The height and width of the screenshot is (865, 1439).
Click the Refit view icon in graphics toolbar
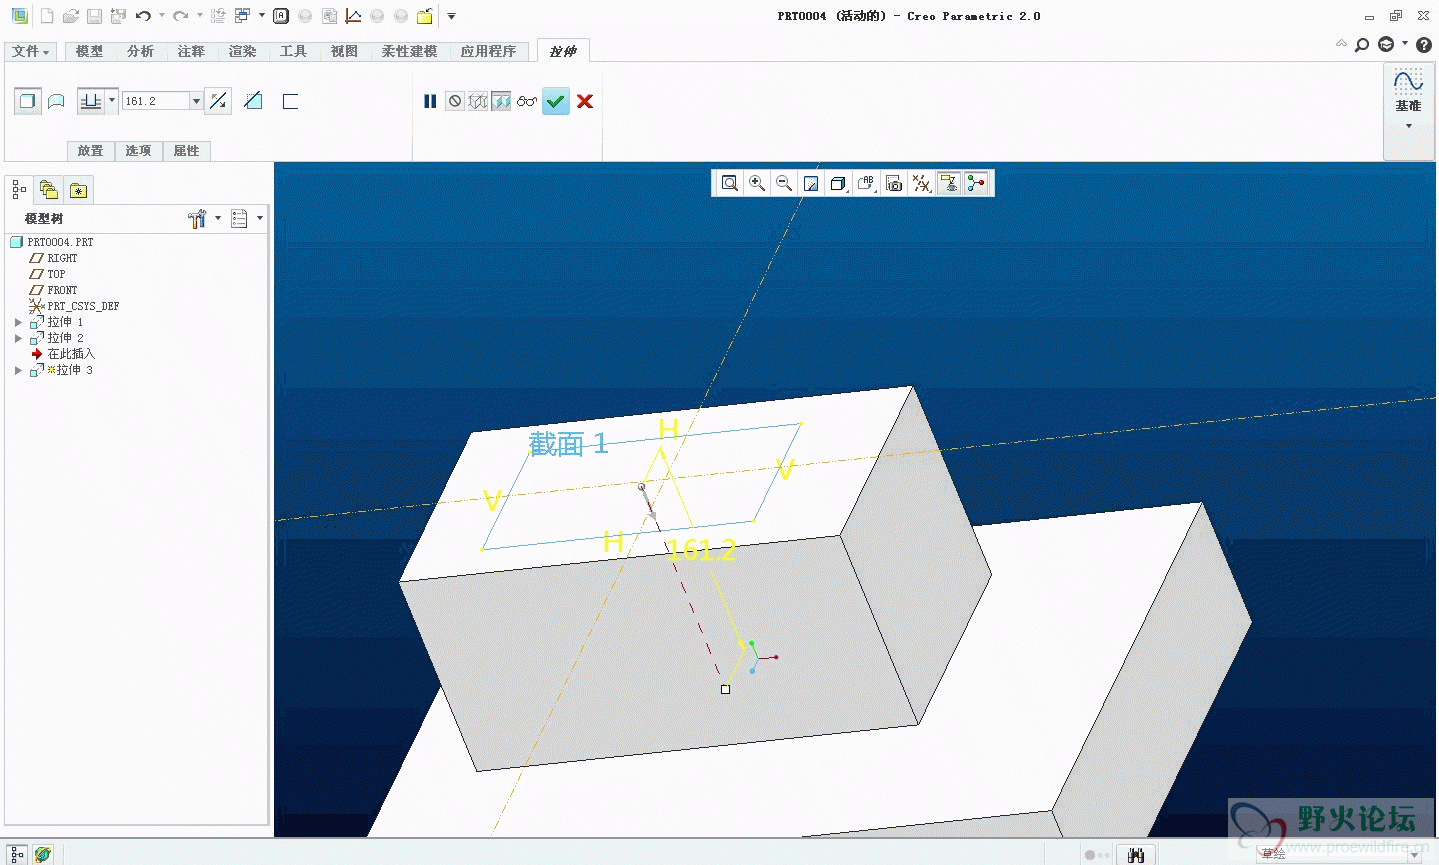[730, 183]
